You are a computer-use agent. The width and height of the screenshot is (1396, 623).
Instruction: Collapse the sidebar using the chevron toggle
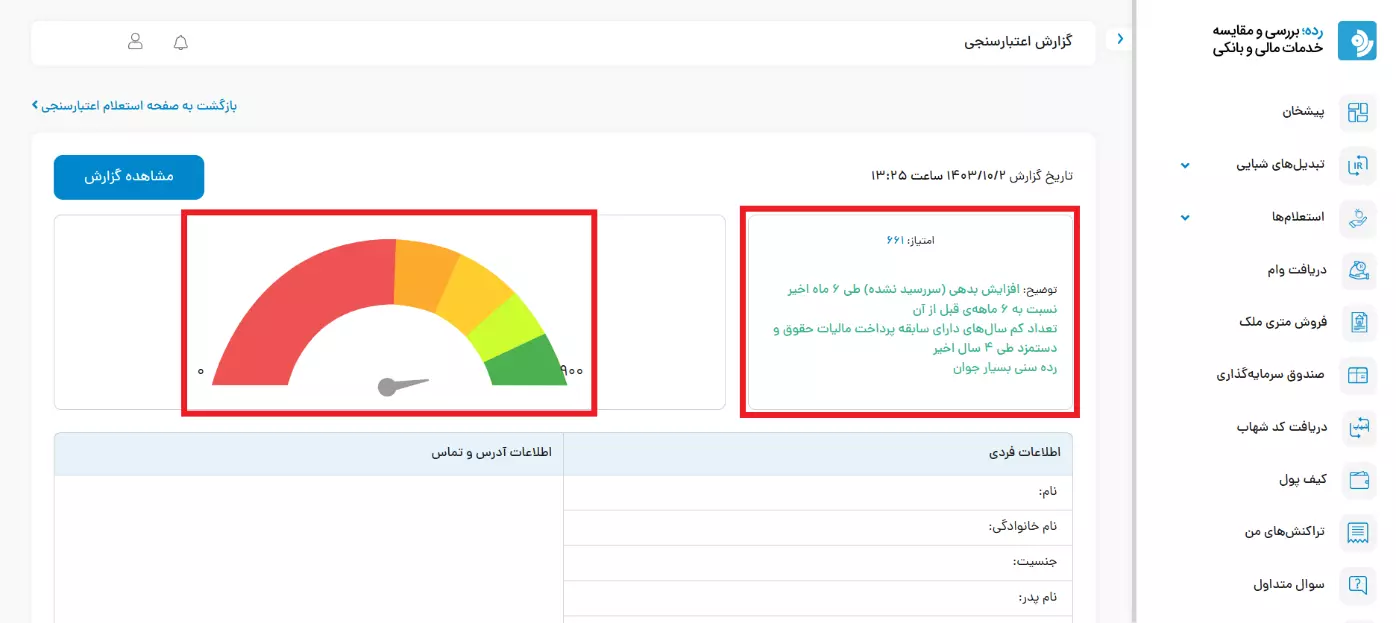[x=1120, y=39]
